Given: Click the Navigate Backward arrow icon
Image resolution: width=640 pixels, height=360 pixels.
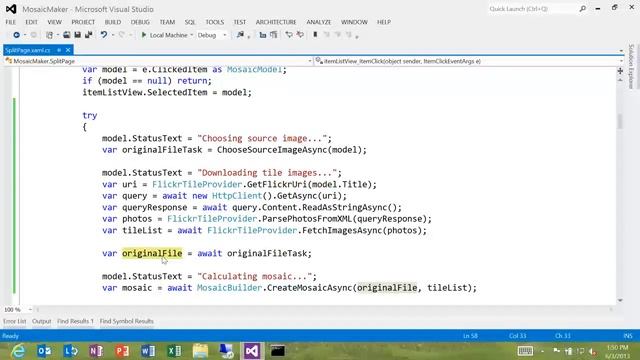Looking at the screenshot, I should click(x=16, y=35).
